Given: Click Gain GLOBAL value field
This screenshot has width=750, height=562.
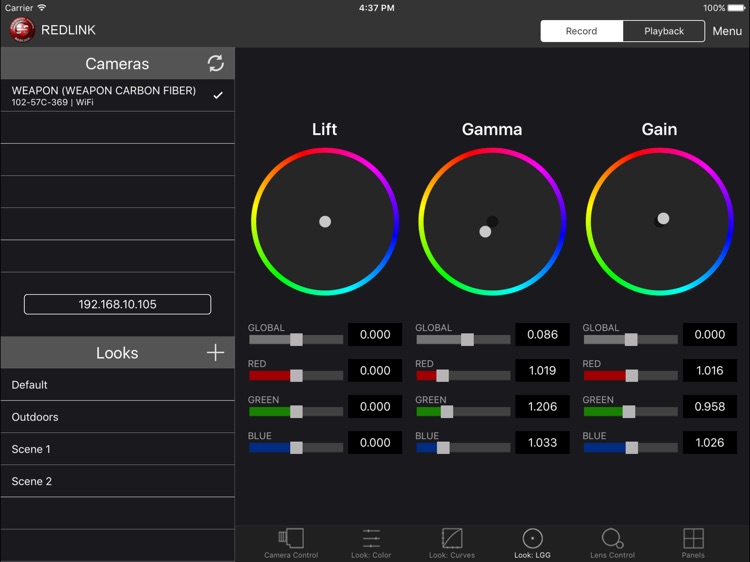Looking at the screenshot, I should tap(710, 334).
